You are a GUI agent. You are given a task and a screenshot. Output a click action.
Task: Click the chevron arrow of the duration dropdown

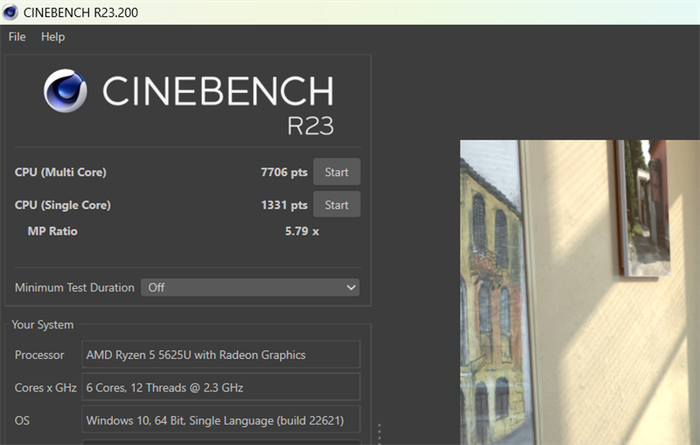[x=350, y=287]
